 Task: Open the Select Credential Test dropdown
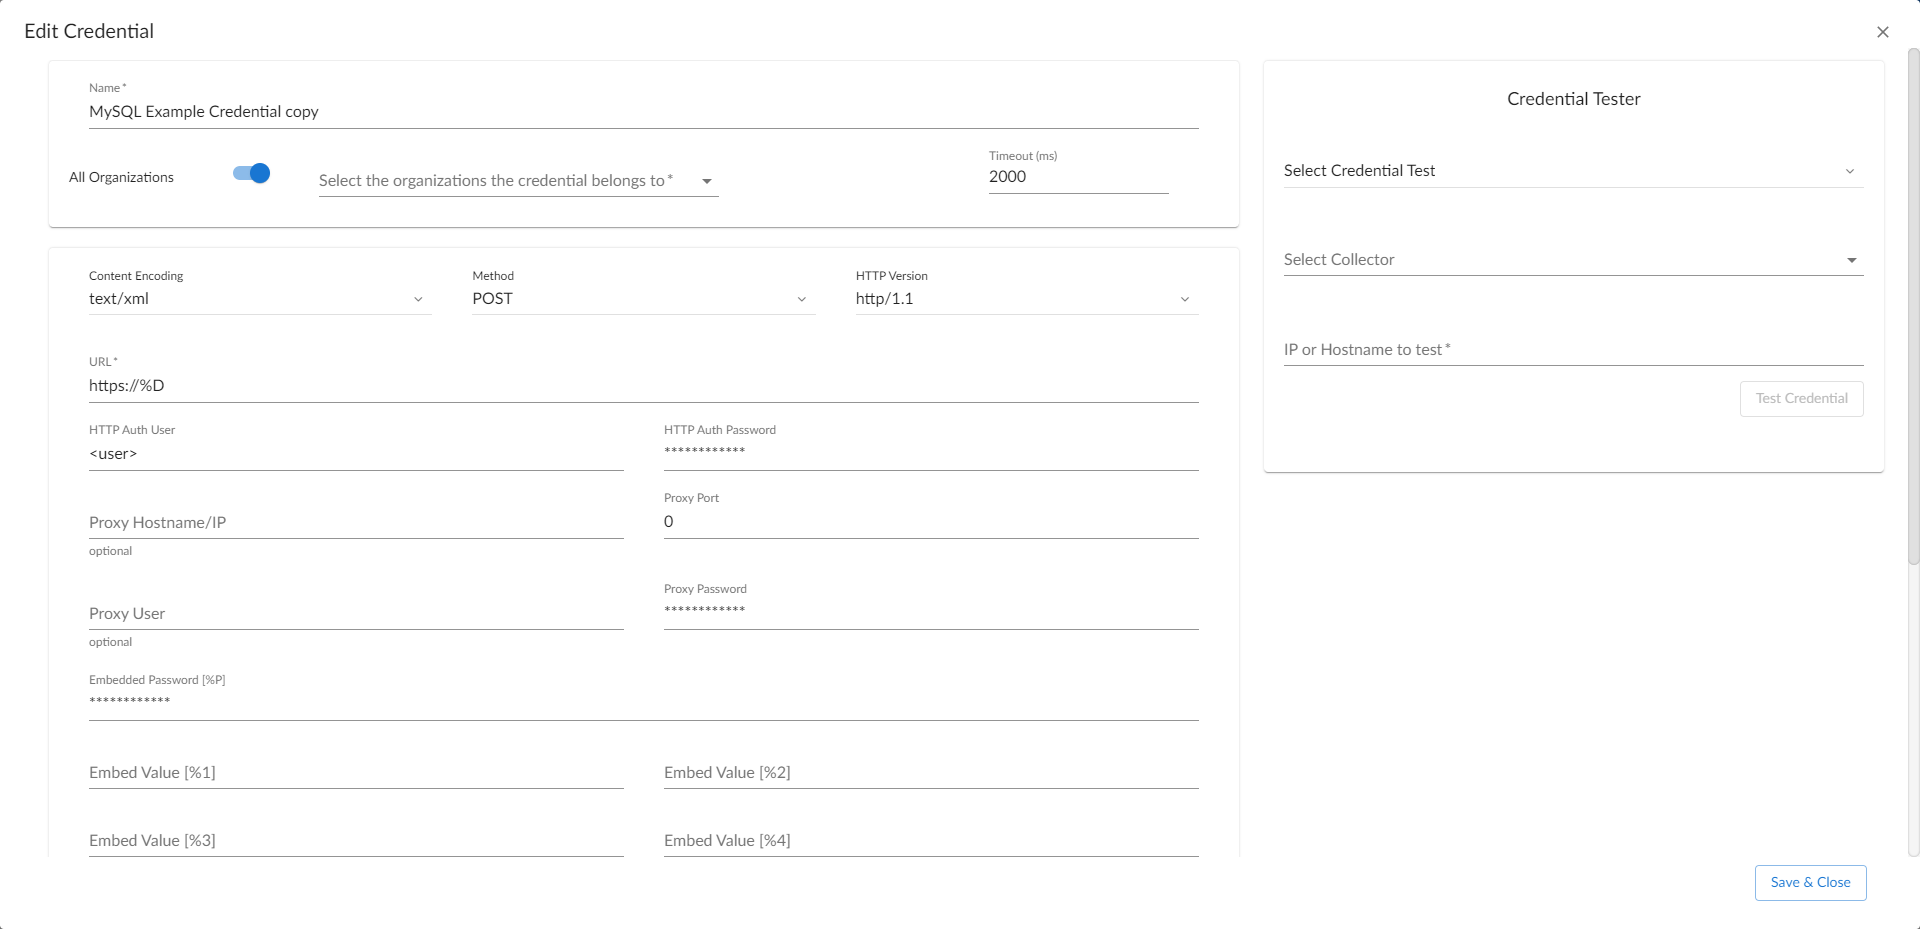tap(1572, 171)
